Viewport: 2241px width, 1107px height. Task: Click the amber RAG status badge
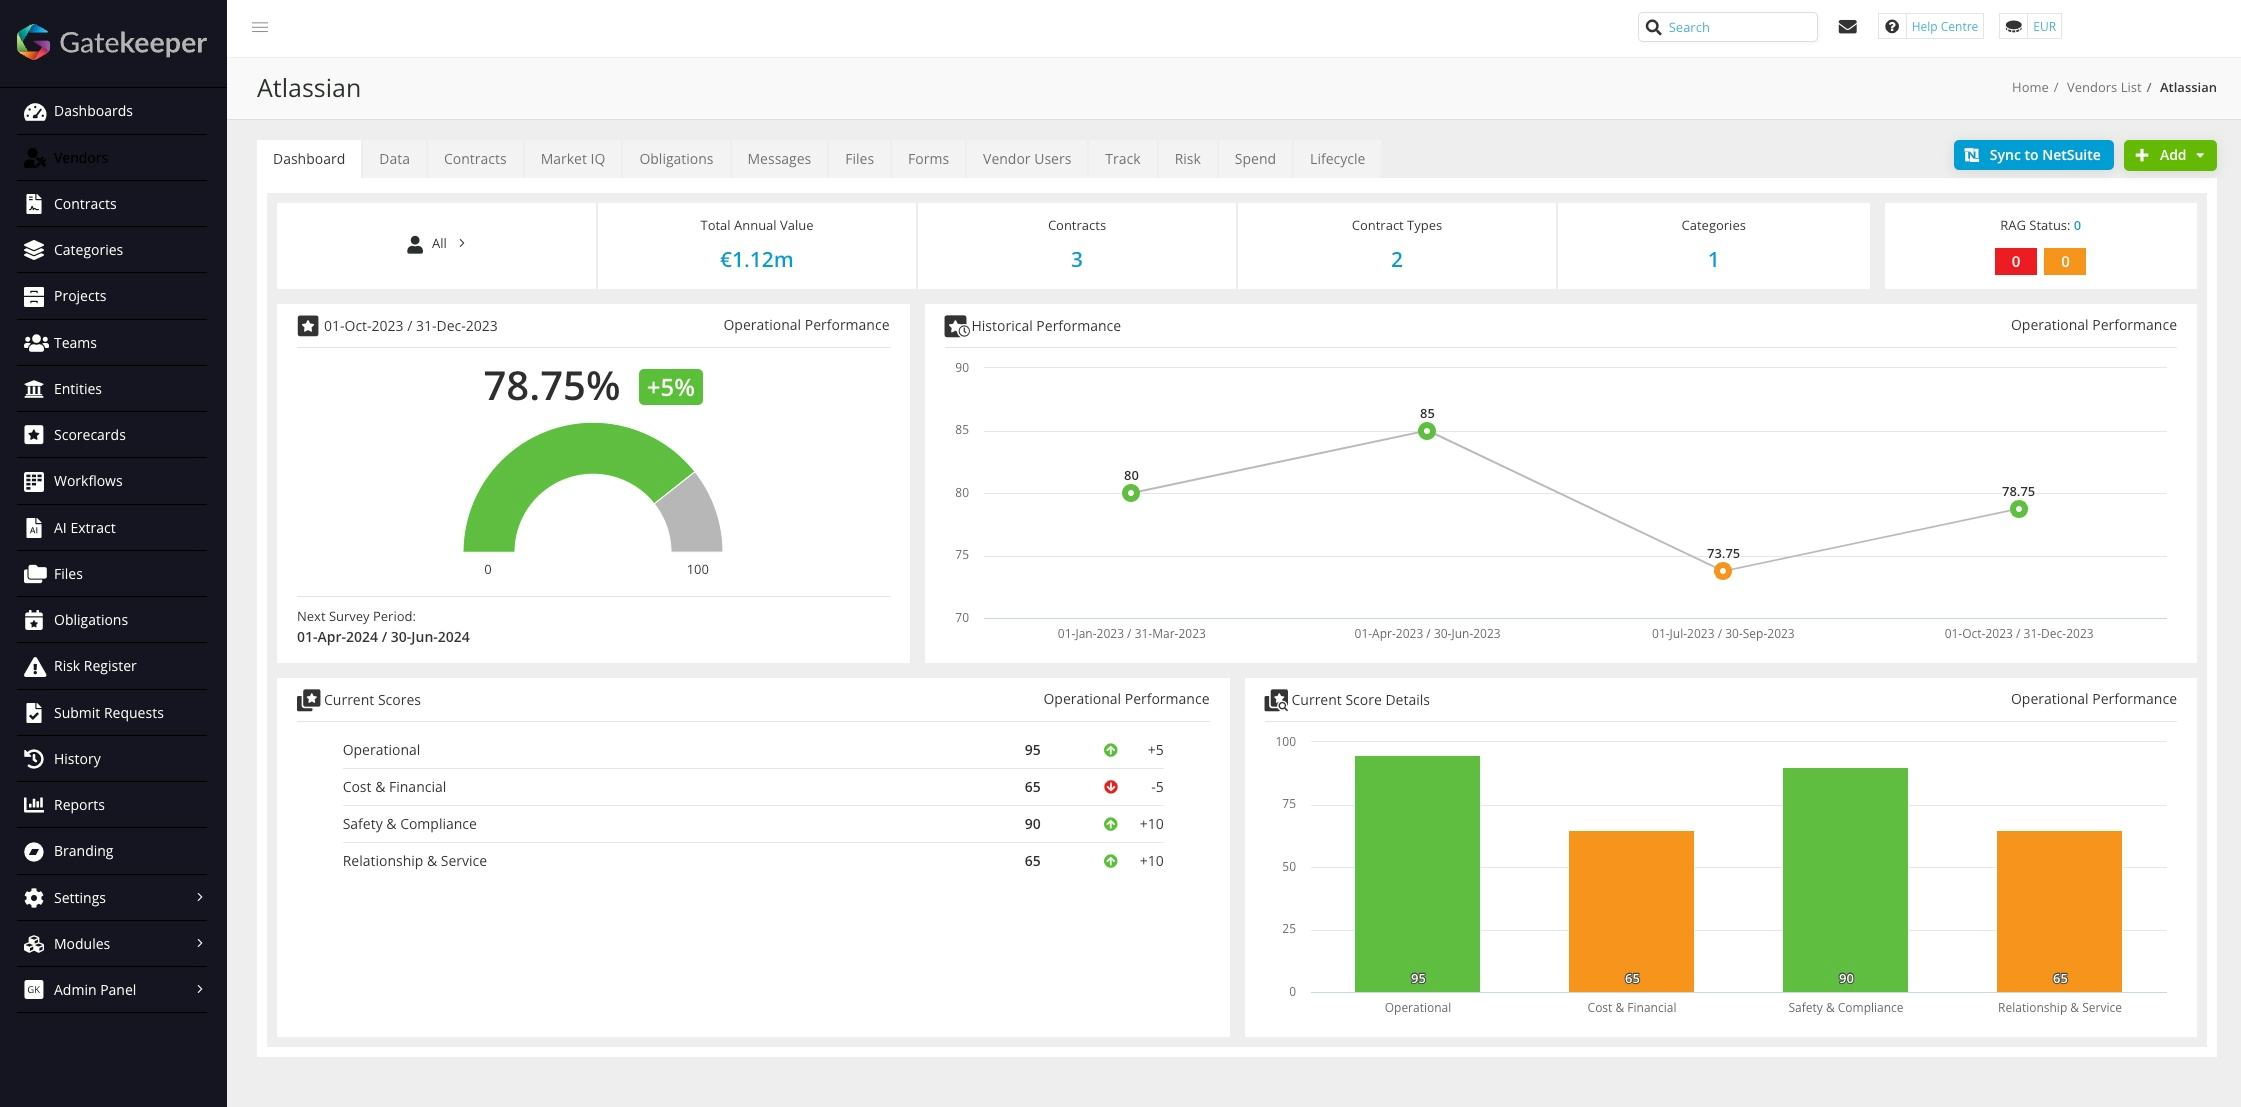click(x=2065, y=262)
